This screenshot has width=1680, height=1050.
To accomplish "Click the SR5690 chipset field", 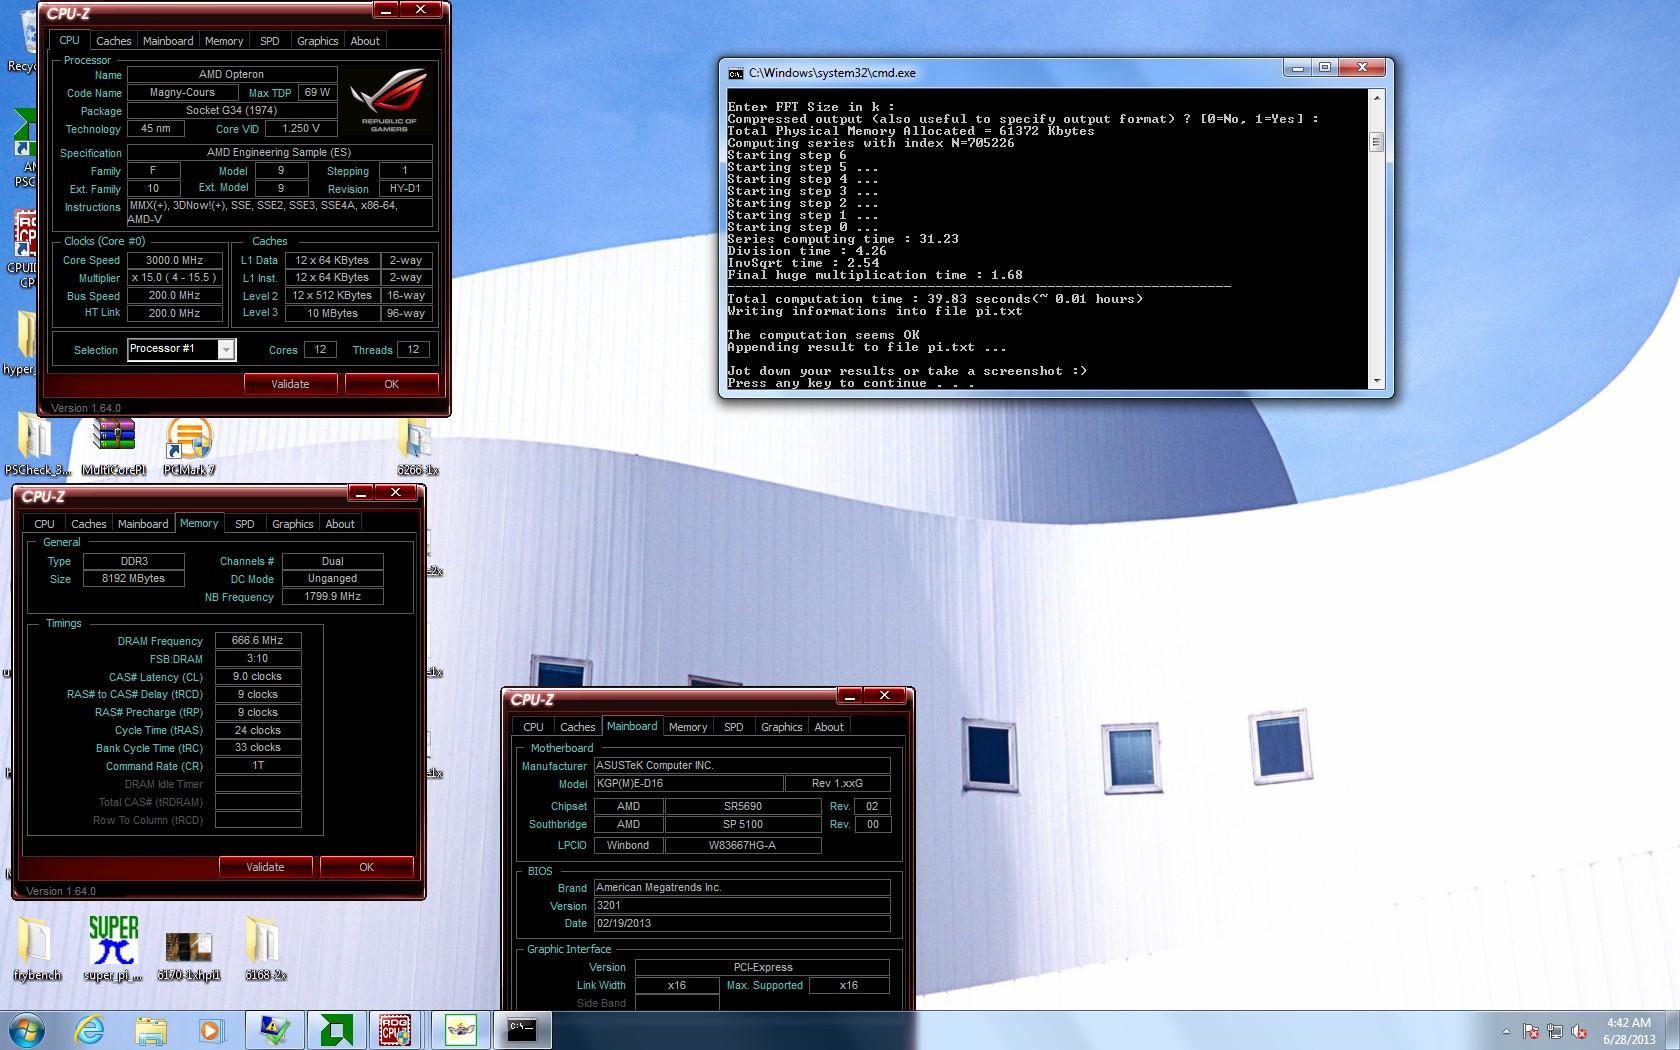I will 742,806.
